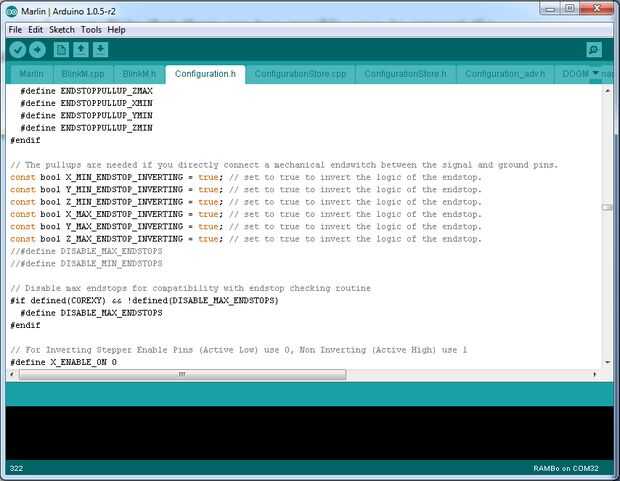Click line '#define ENDSTOPPULLUP_ZMAX'
This screenshot has height=481, width=620.
point(86,91)
